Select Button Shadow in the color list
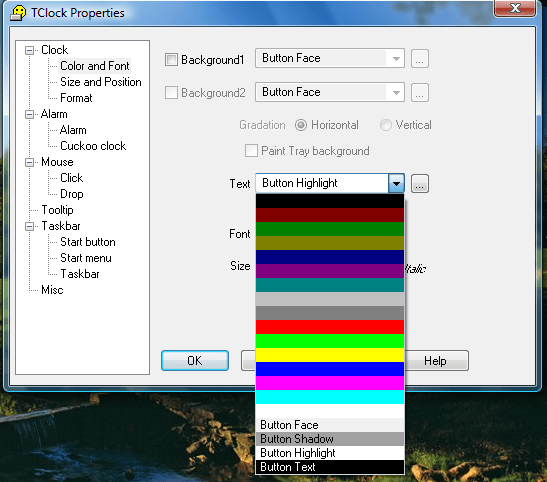547x482 pixels. tap(330, 439)
